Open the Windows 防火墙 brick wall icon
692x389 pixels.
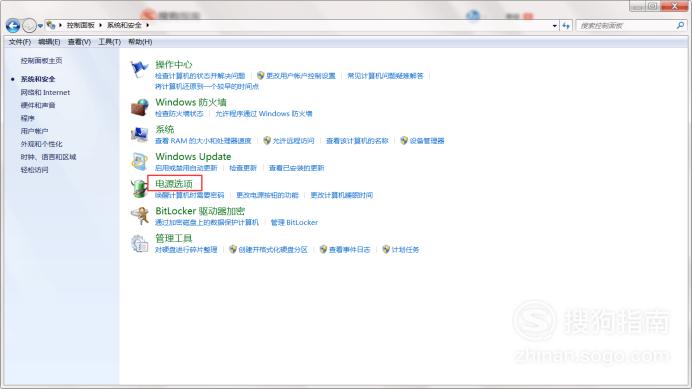pos(139,107)
